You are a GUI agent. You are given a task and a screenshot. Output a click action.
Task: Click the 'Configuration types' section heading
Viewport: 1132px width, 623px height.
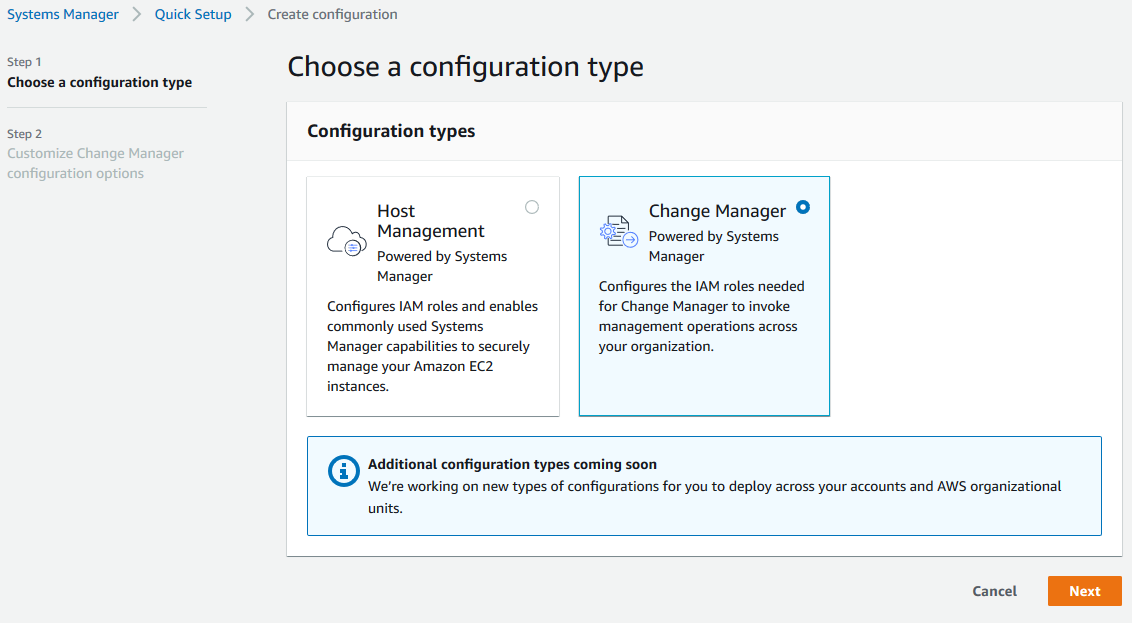pos(391,131)
